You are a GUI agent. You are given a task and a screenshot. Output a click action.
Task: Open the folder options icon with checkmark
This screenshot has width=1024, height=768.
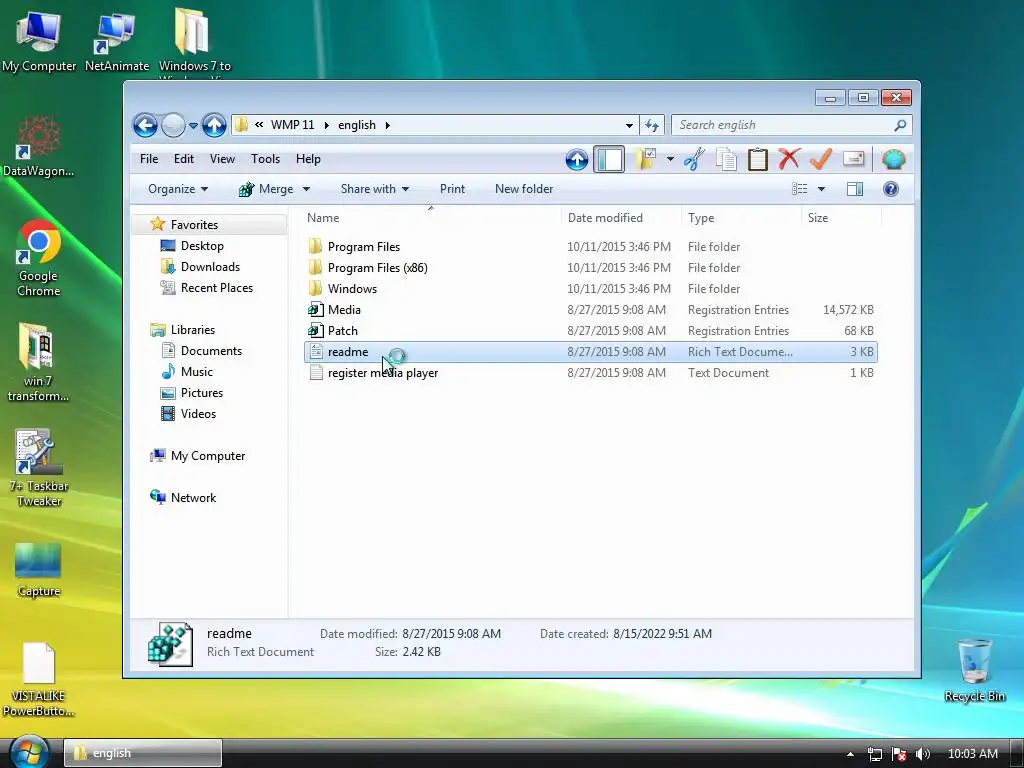(646, 159)
